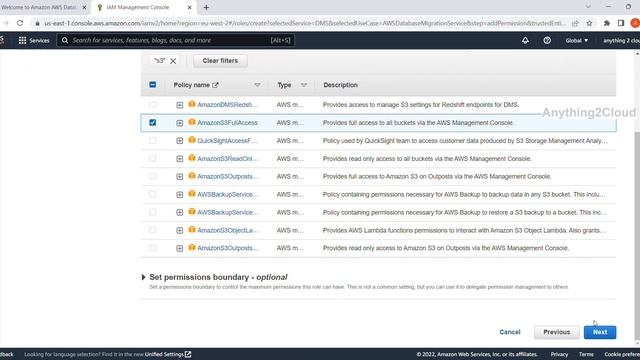Image resolution: width=640 pixels, height=360 pixels.
Task: Check the AmazonDMSRedsh... policy checkbox
Action: pyautogui.click(x=153, y=104)
